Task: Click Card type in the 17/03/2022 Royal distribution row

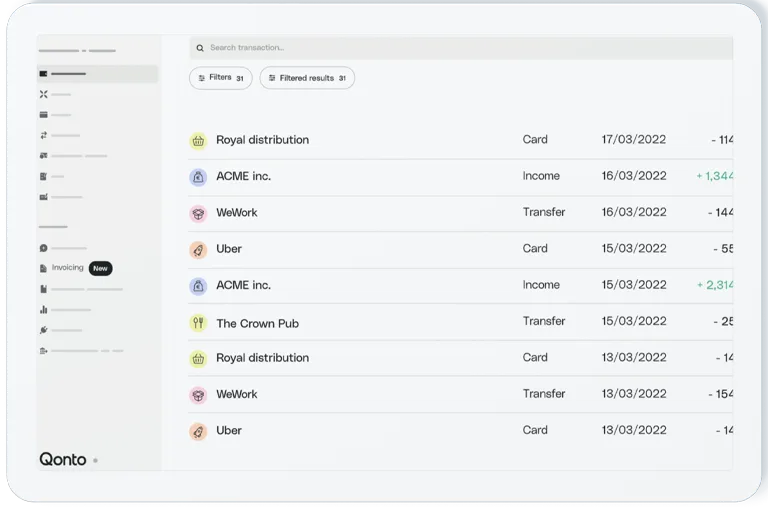Action: (x=535, y=140)
